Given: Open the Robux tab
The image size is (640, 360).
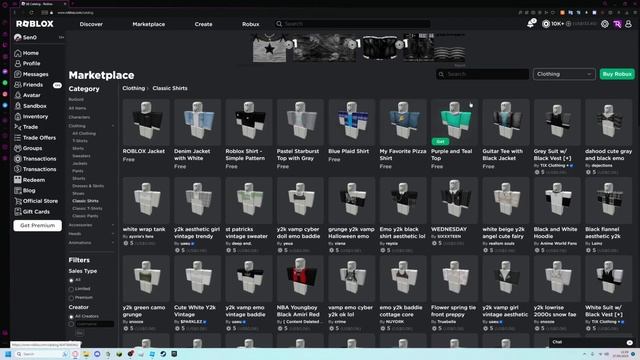Looking at the screenshot, I should tap(251, 24).
